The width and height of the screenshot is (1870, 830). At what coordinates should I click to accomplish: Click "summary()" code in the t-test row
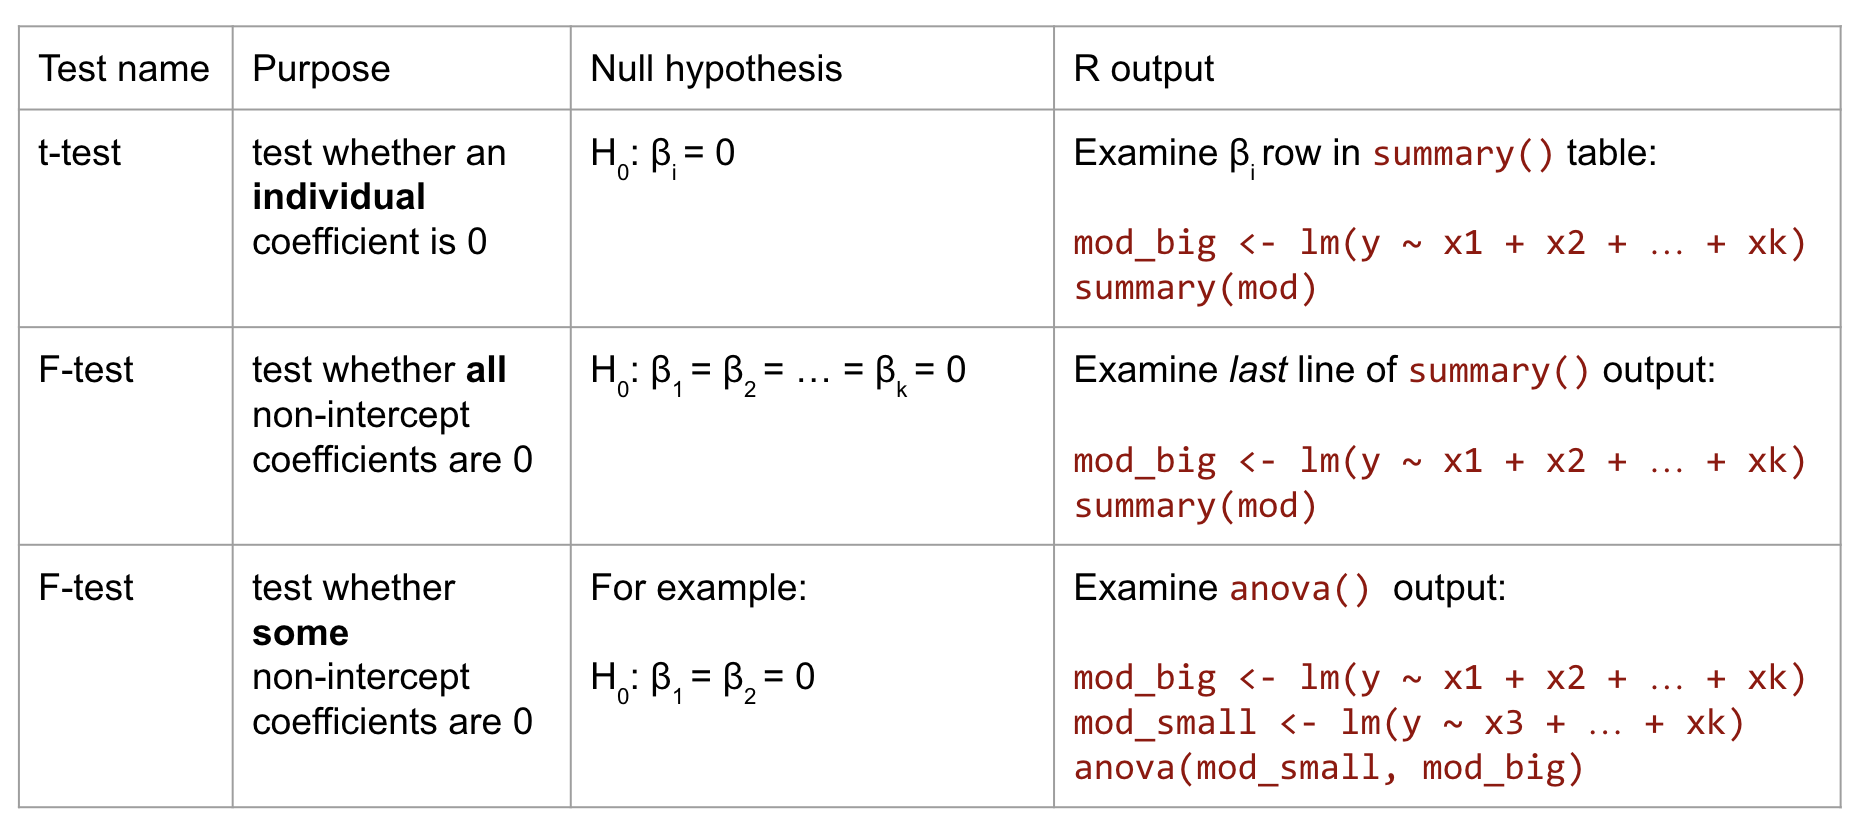(1463, 154)
